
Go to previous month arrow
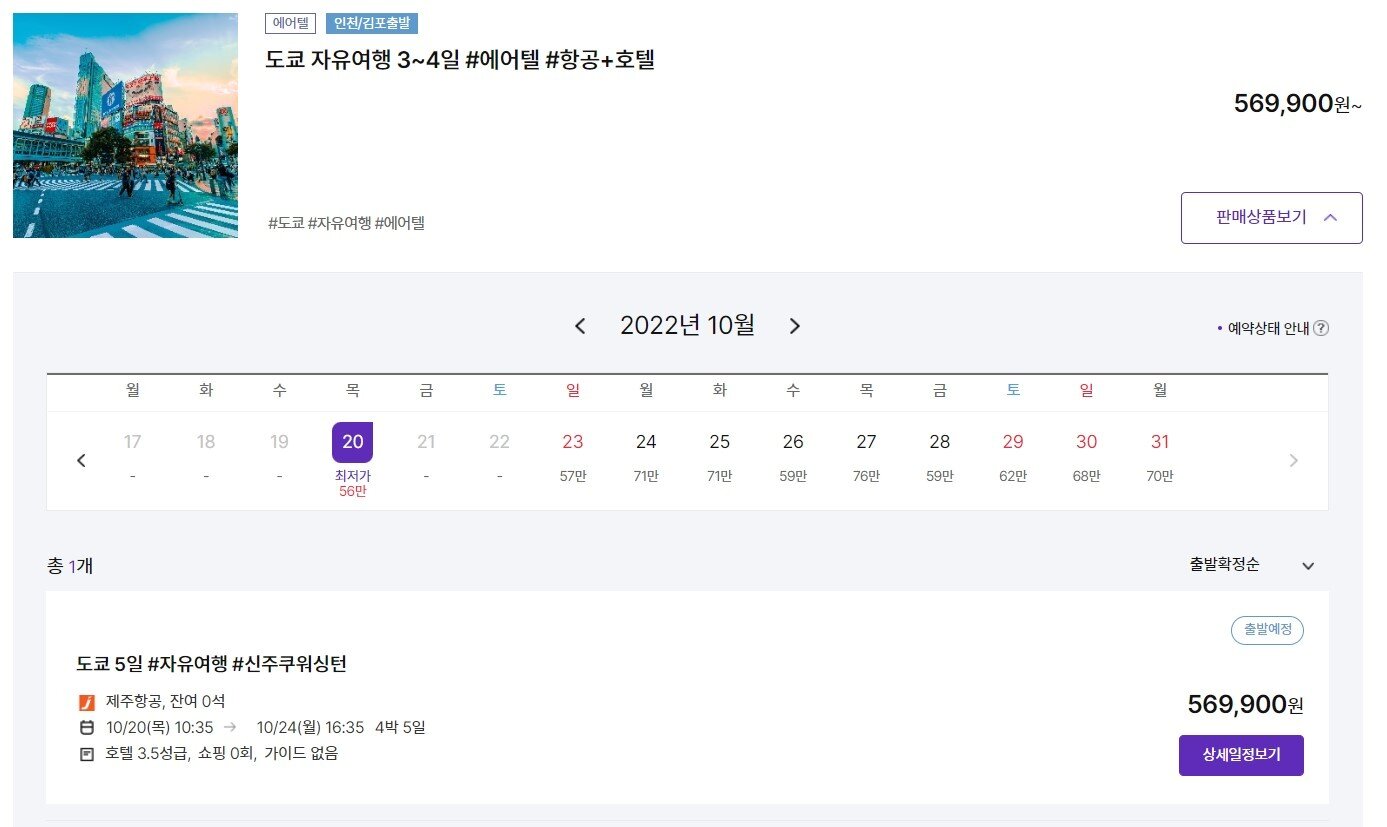click(580, 326)
